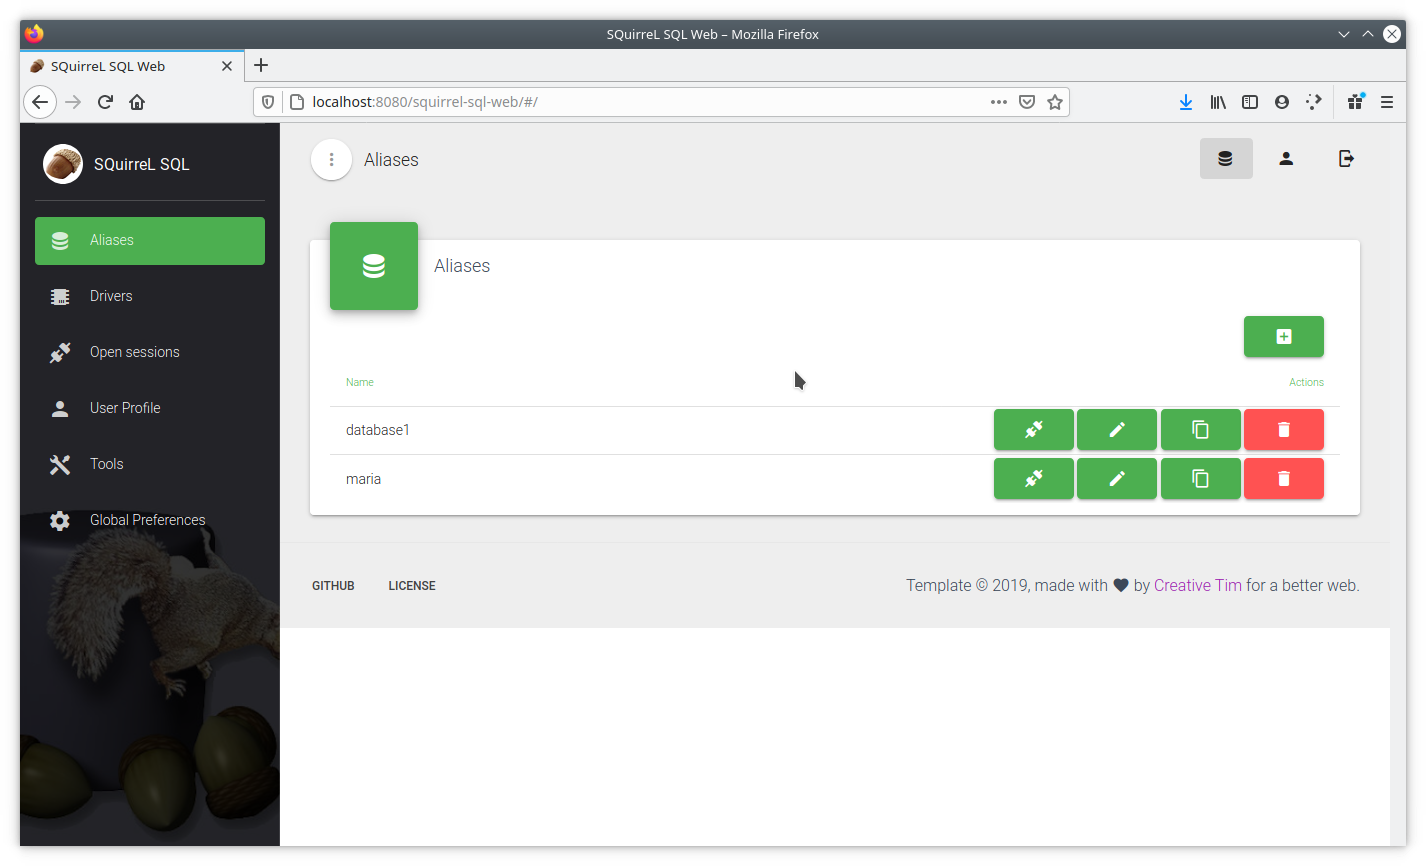Edit the maria alias
1426x866 pixels.
(1117, 479)
